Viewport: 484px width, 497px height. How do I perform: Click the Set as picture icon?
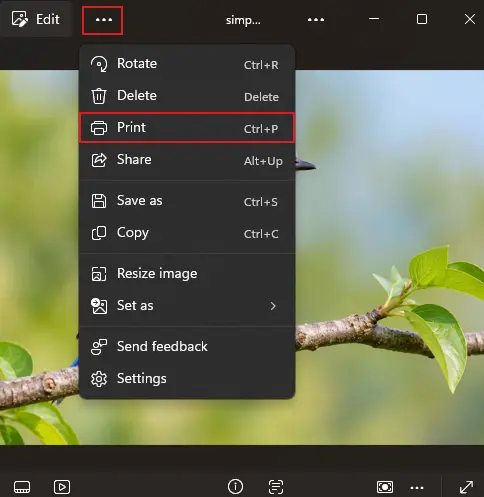[99, 306]
